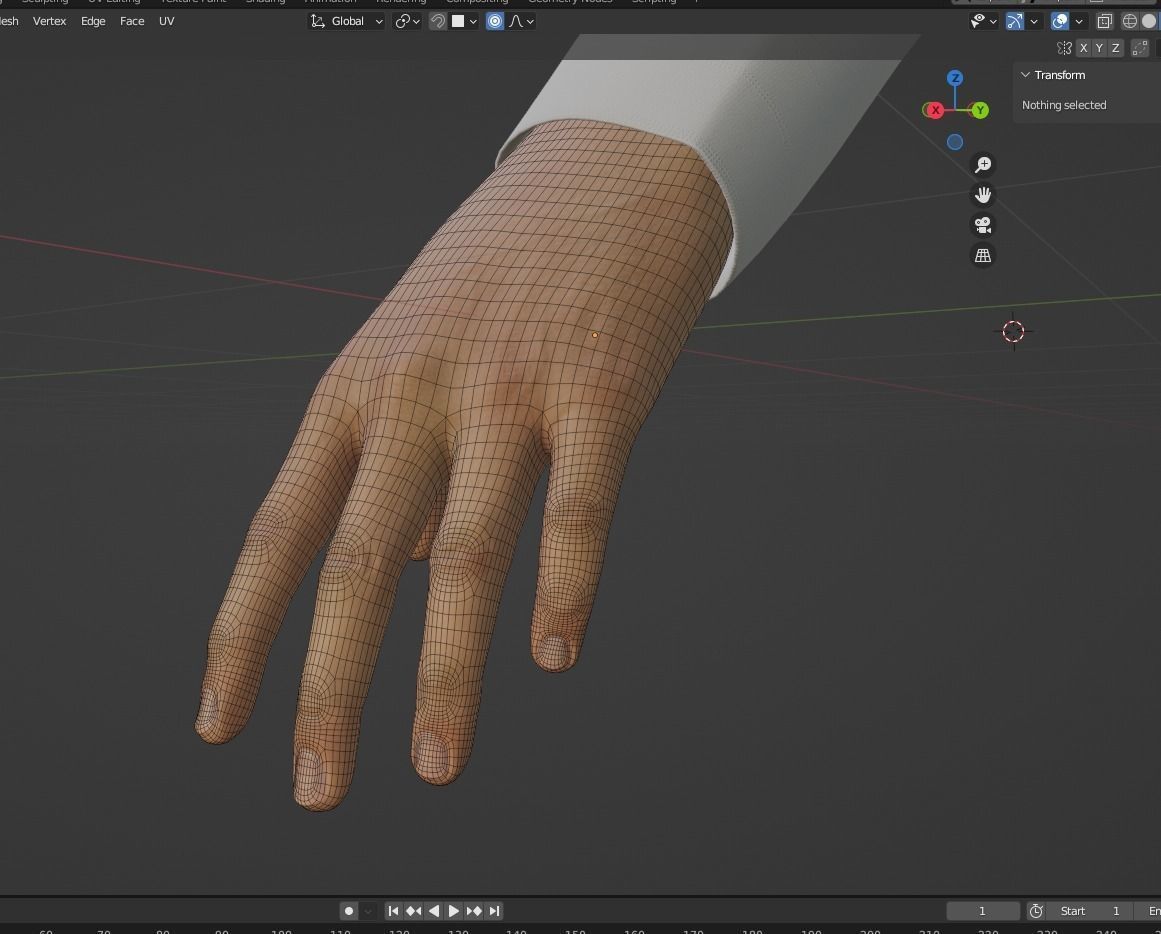This screenshot has height=934, width=1161.
Task: Play animation in reverse
Action: (x=434, y=910)
